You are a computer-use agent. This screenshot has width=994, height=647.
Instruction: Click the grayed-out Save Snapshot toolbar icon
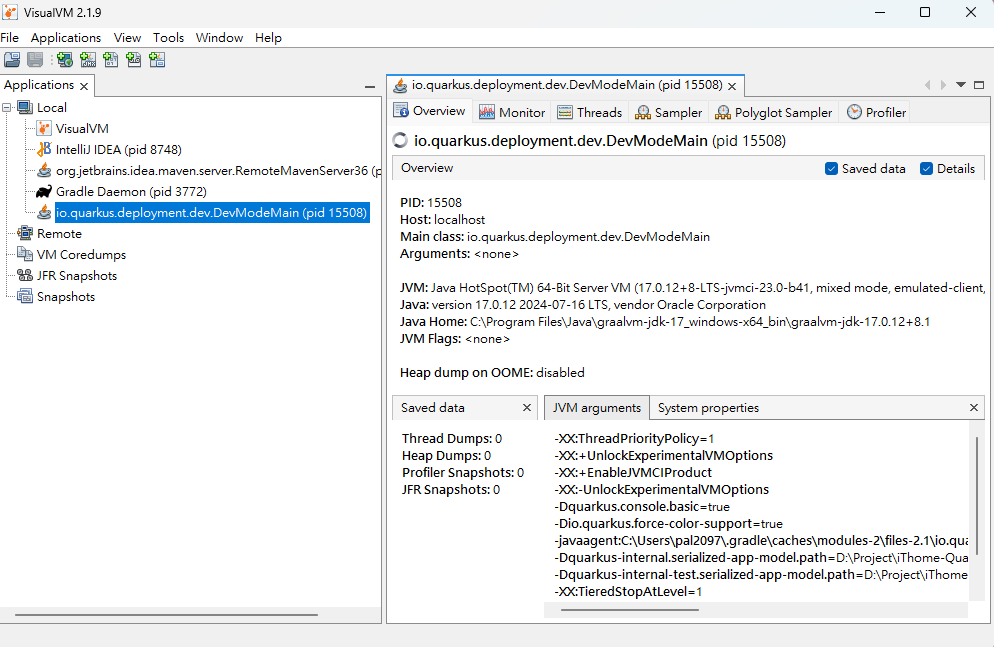tap(35, 60)
